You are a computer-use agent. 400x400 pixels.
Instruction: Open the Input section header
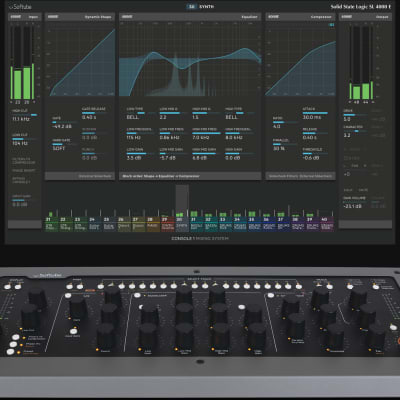[x=24, y=17]
